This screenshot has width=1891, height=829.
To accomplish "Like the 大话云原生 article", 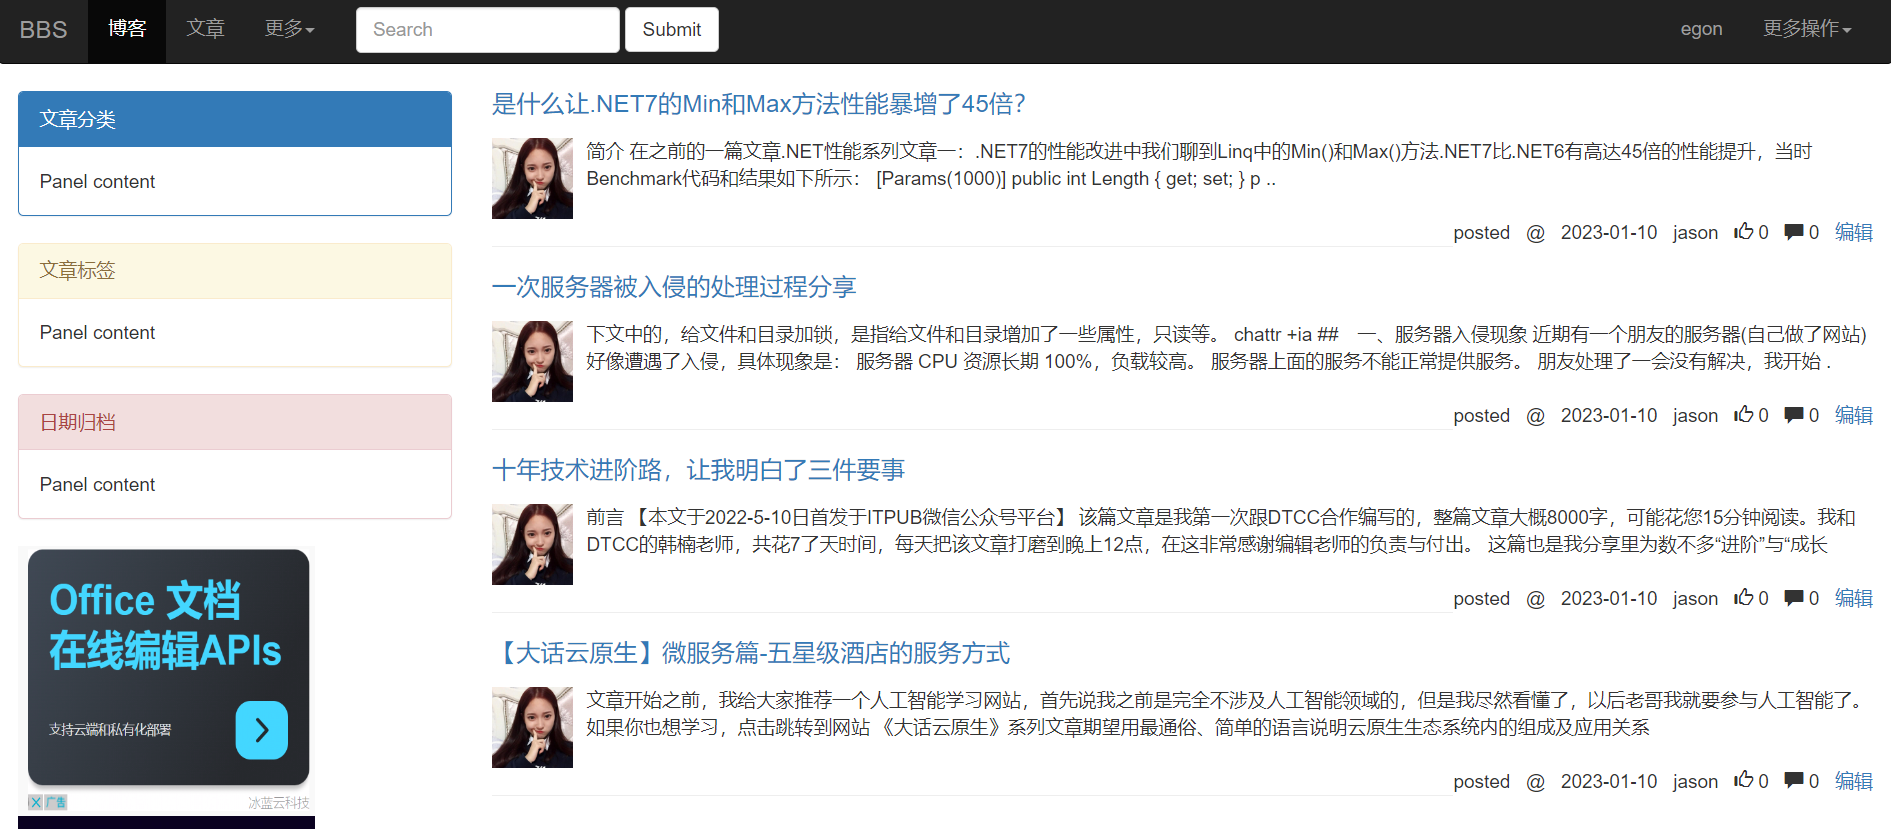I will pos(1743,780).
